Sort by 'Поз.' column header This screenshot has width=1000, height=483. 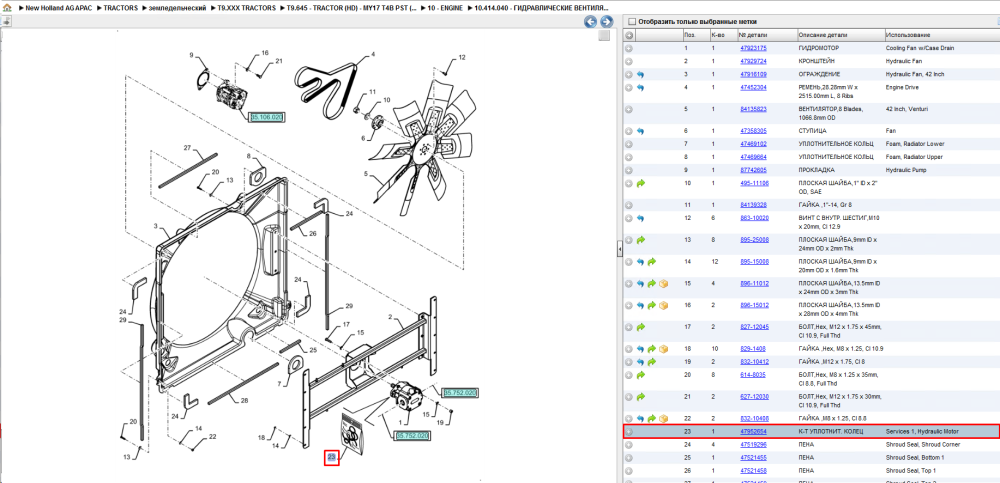[x=695, y=35]
